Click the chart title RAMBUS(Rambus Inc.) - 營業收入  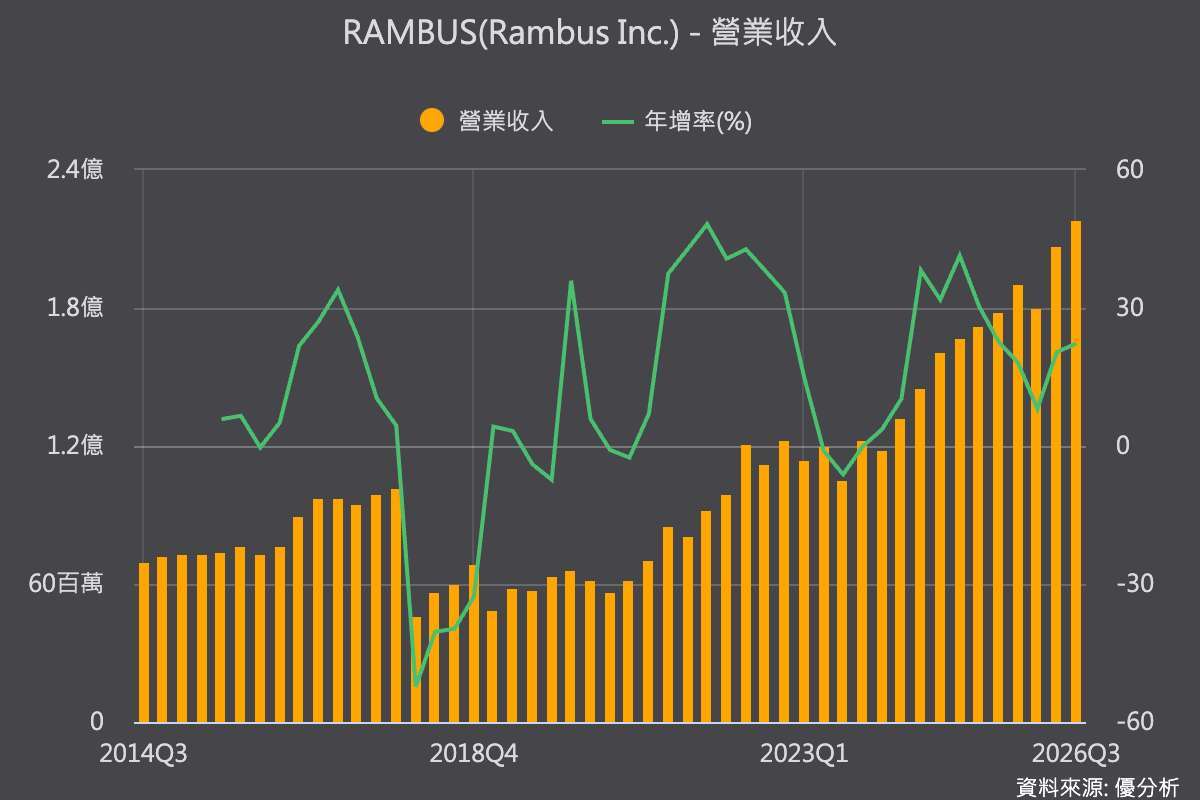click(589, 33)
